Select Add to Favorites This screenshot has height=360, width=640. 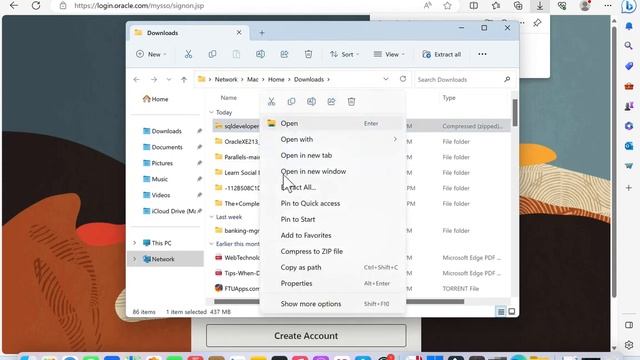tap(333, 235)
